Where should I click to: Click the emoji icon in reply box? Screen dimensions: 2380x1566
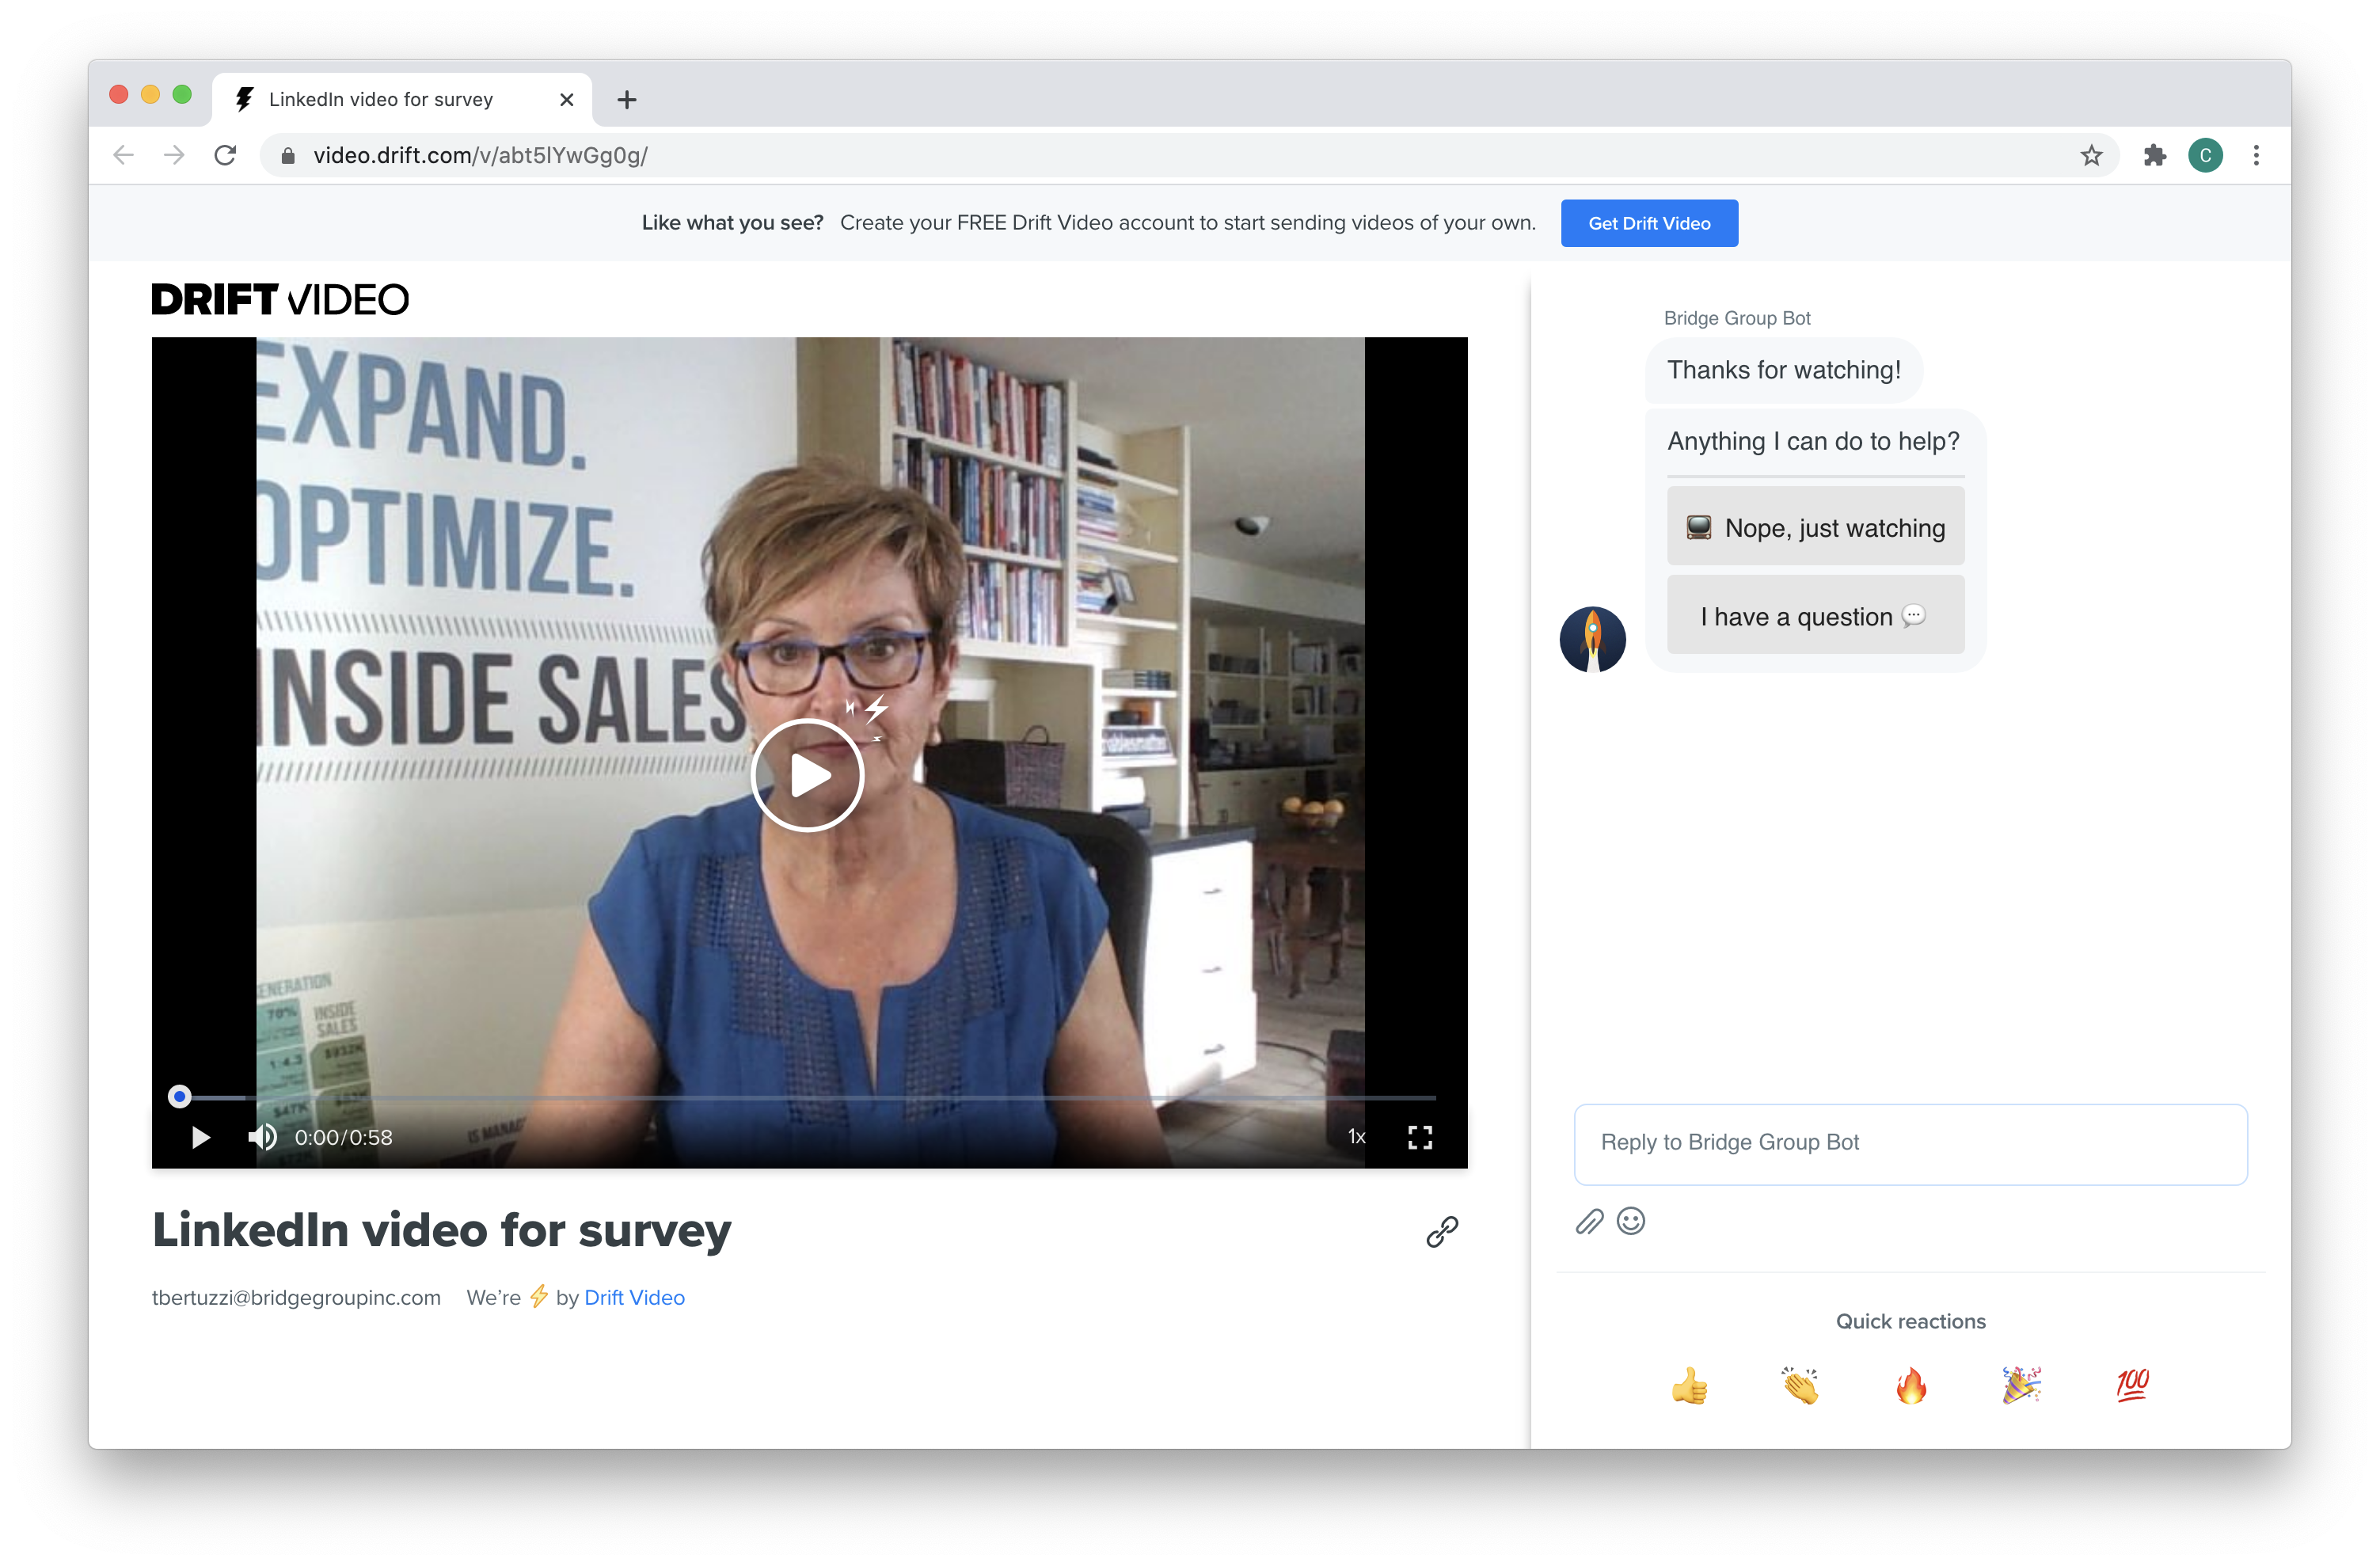point(1629,1220)
